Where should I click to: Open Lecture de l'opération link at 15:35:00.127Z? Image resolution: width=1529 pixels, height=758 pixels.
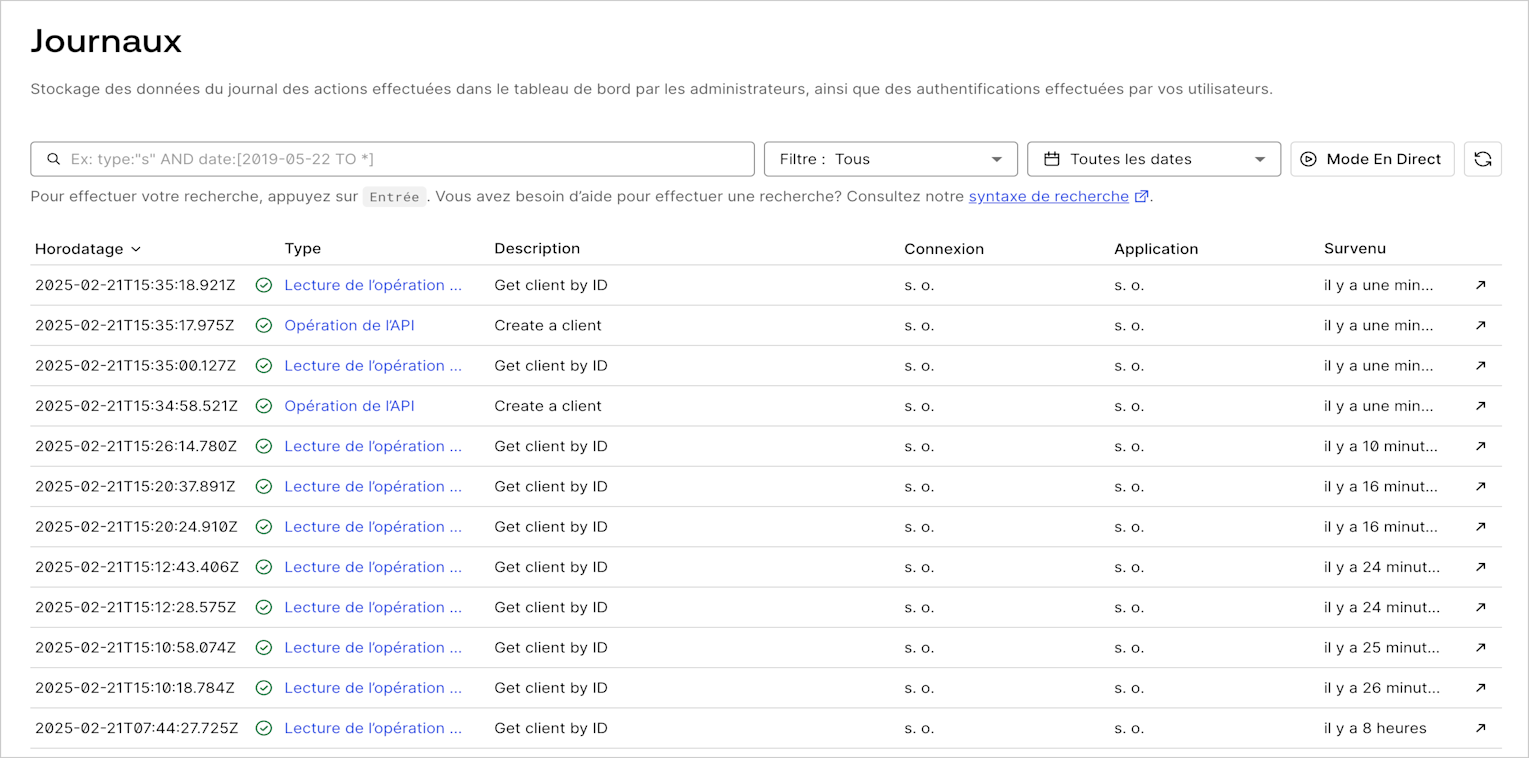[x=373, y=366]
